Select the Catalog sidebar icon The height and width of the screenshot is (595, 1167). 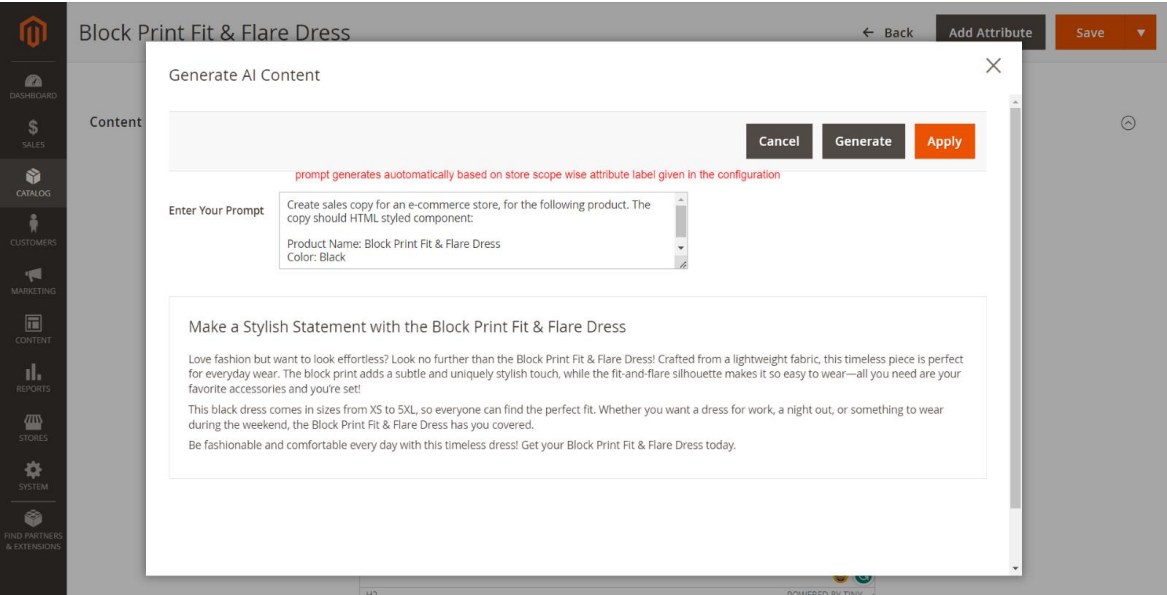click(x=33, y=182)
